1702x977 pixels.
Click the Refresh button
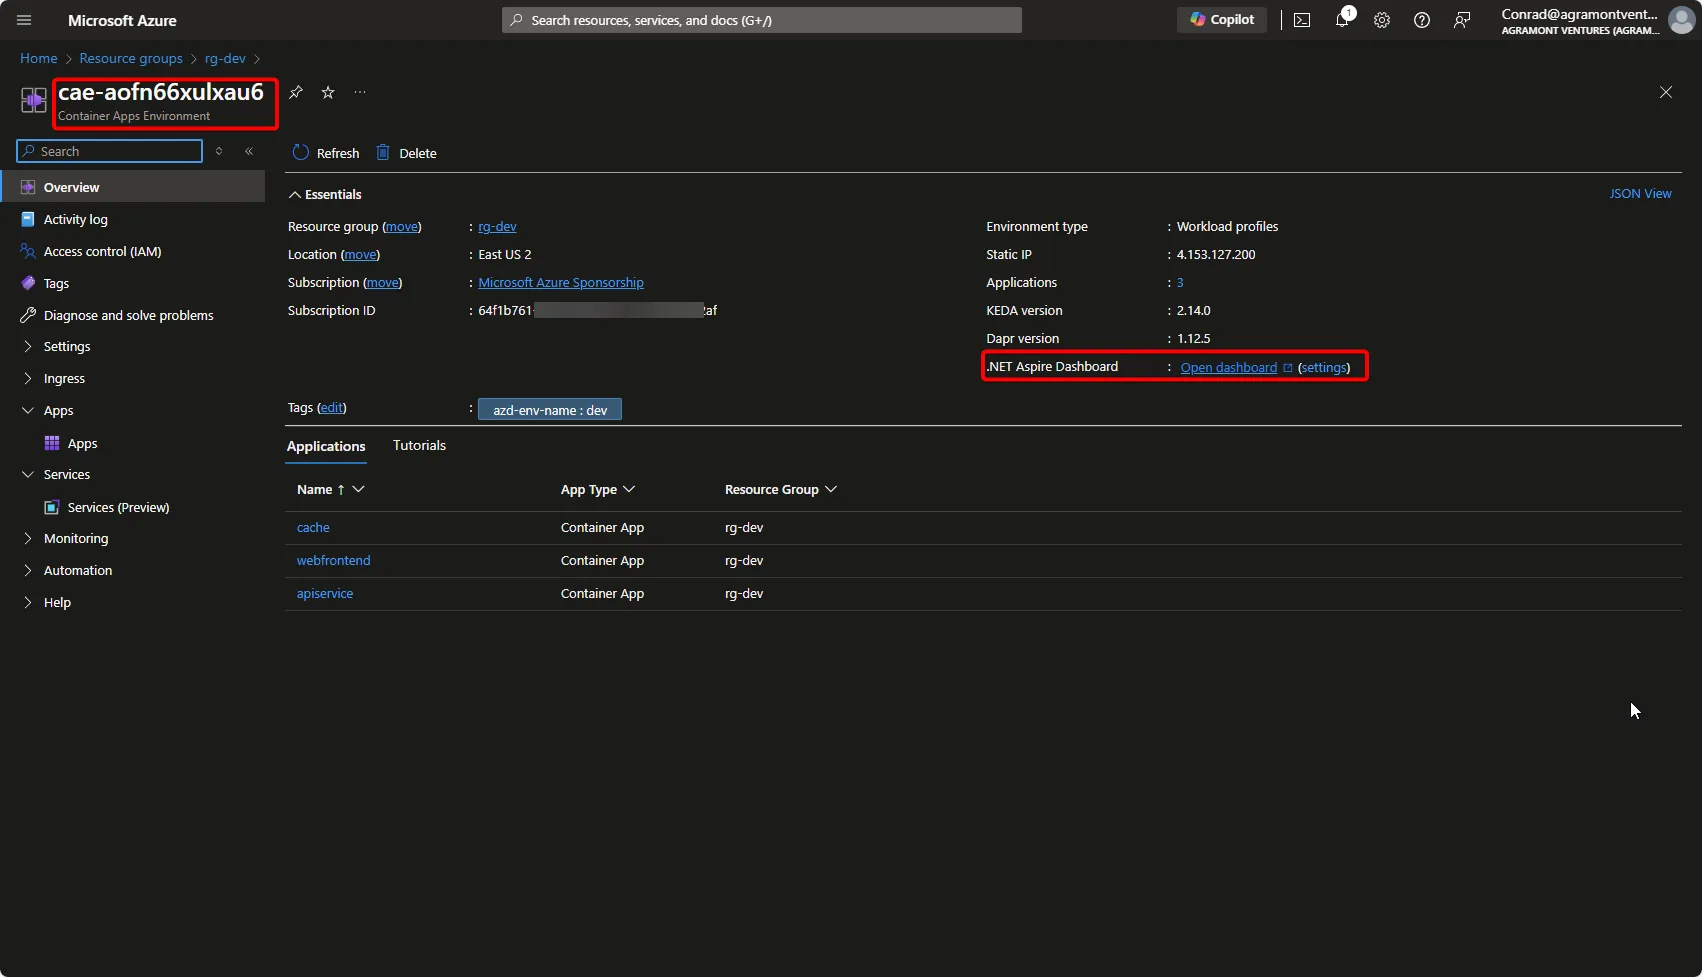click(x=326, y=153)
